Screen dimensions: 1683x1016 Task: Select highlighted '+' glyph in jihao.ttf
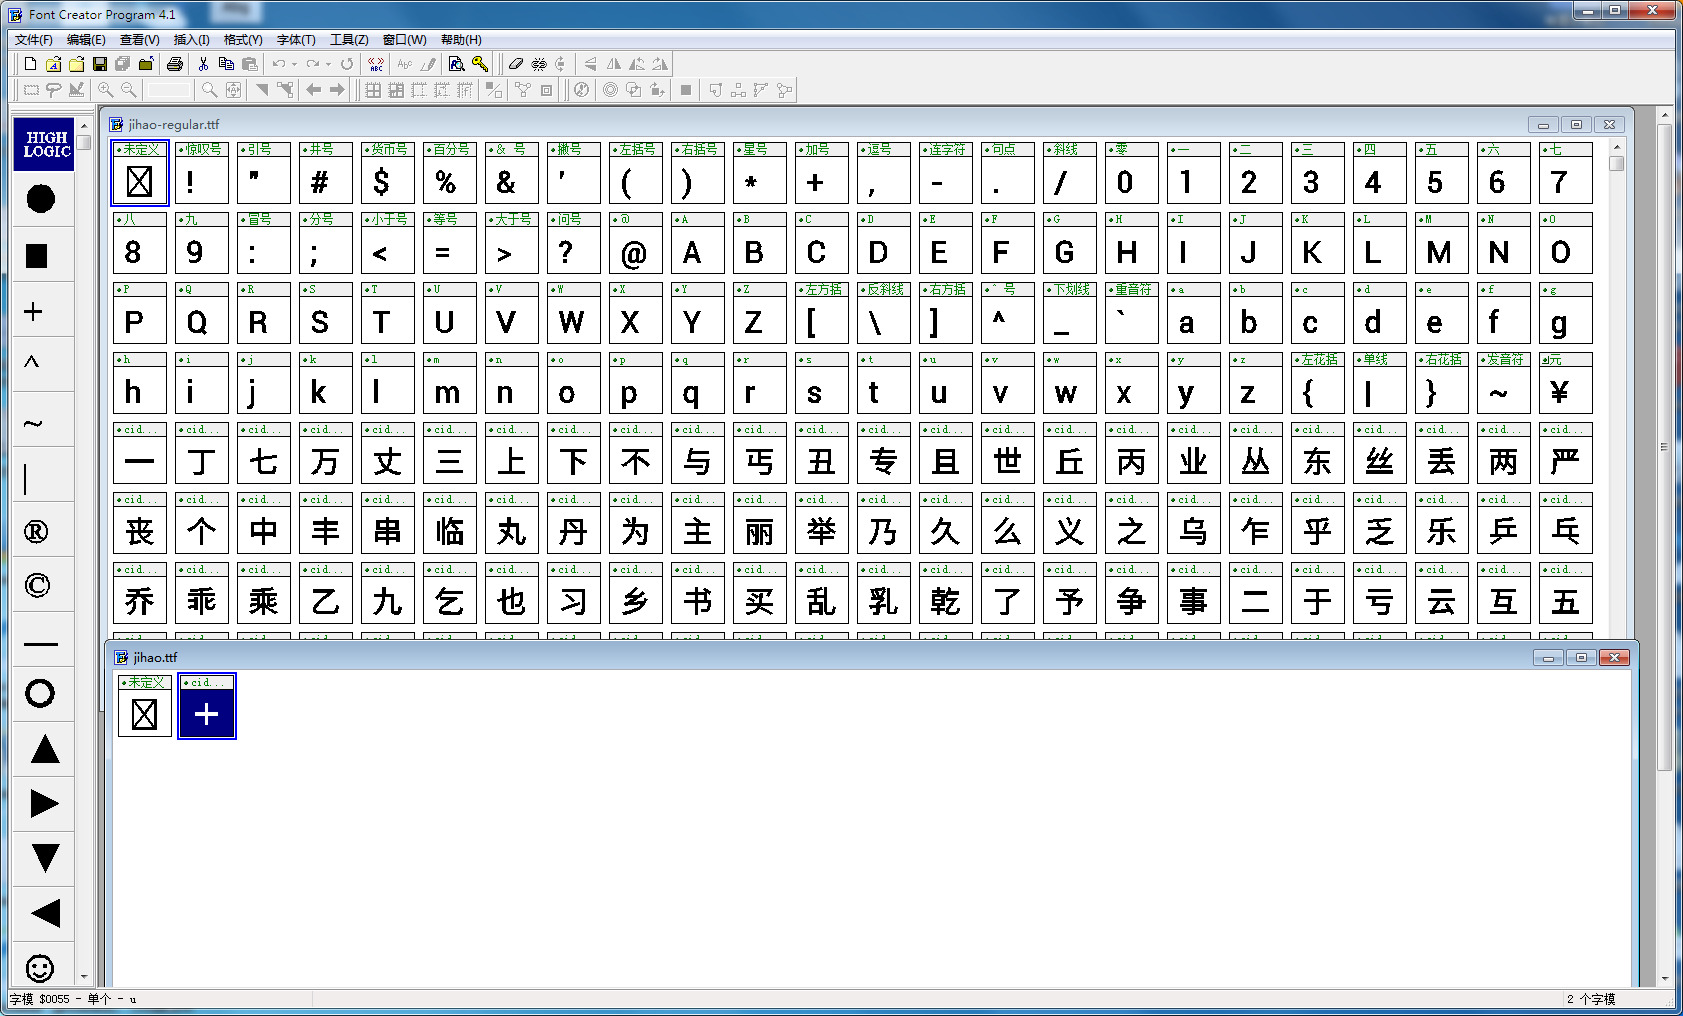click(207, 706)
